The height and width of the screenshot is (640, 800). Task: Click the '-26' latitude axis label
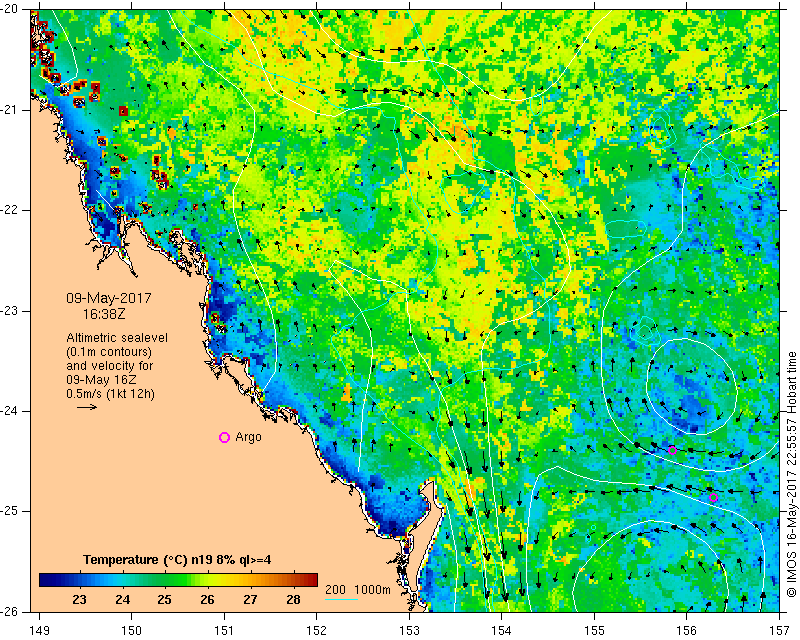[x=10, y=611]
